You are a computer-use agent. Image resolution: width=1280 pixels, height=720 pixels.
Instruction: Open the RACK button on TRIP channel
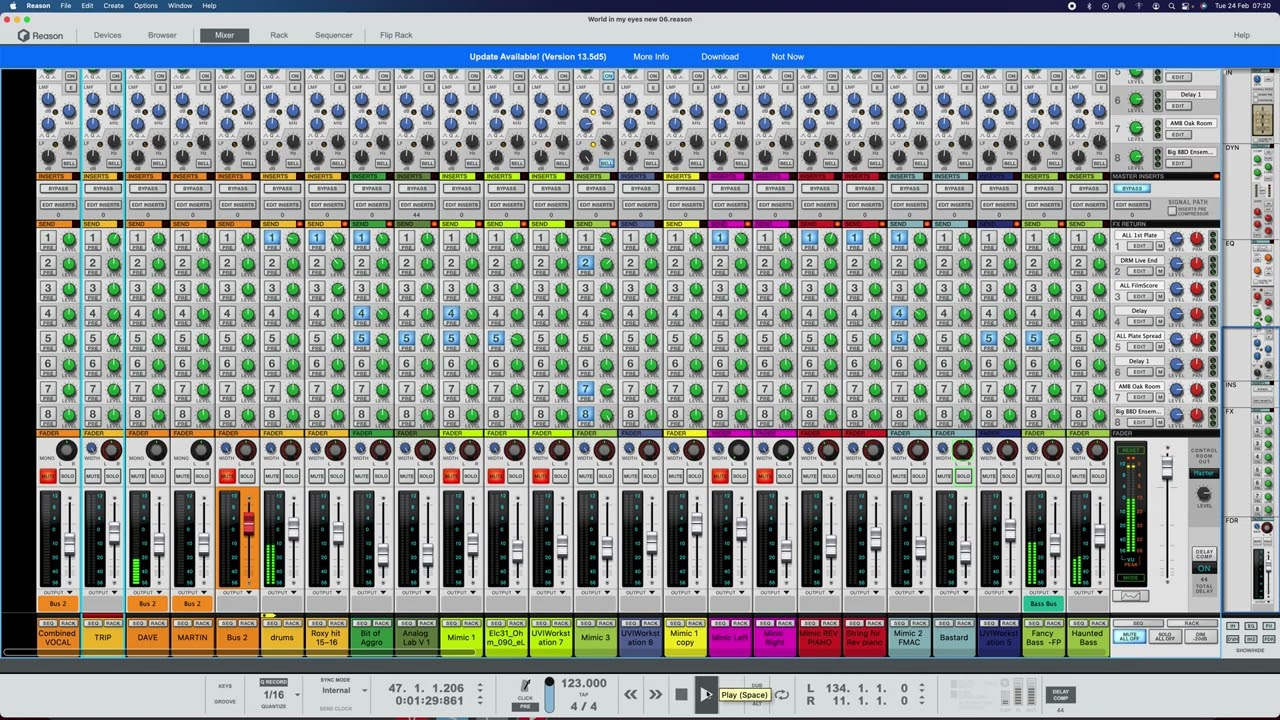113,623
